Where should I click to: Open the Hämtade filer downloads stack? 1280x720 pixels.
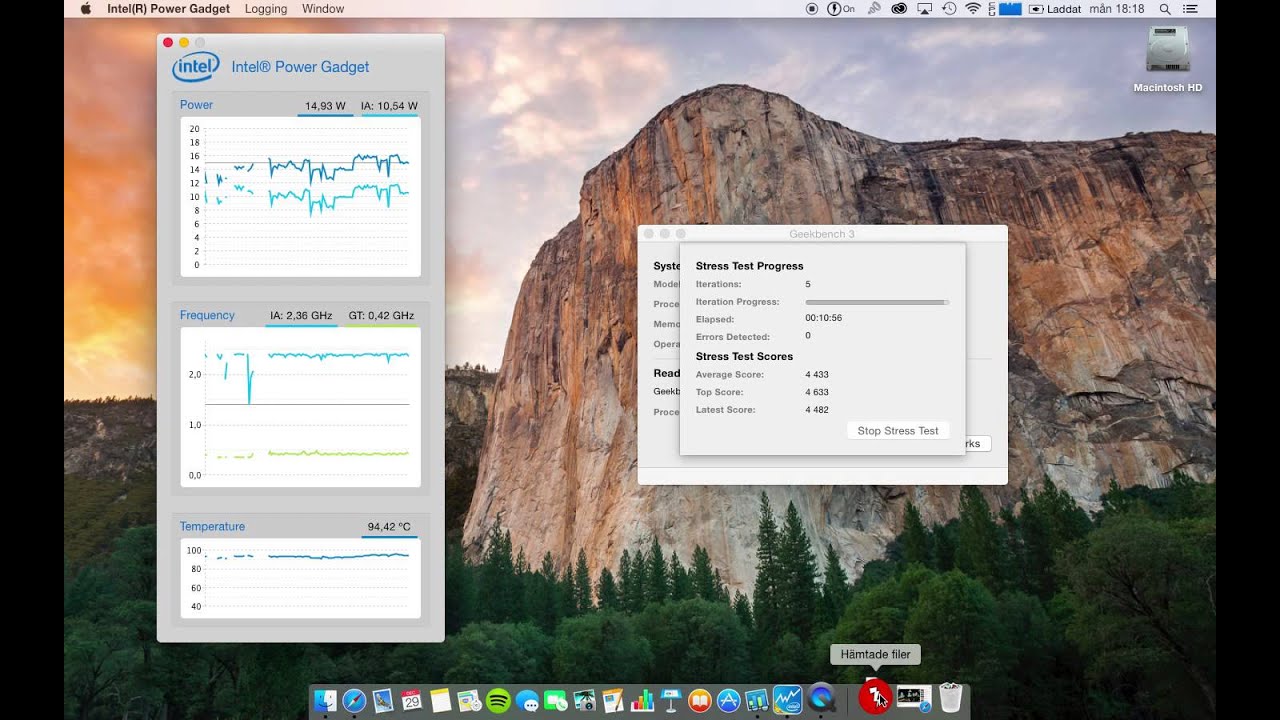coord(875,698)
